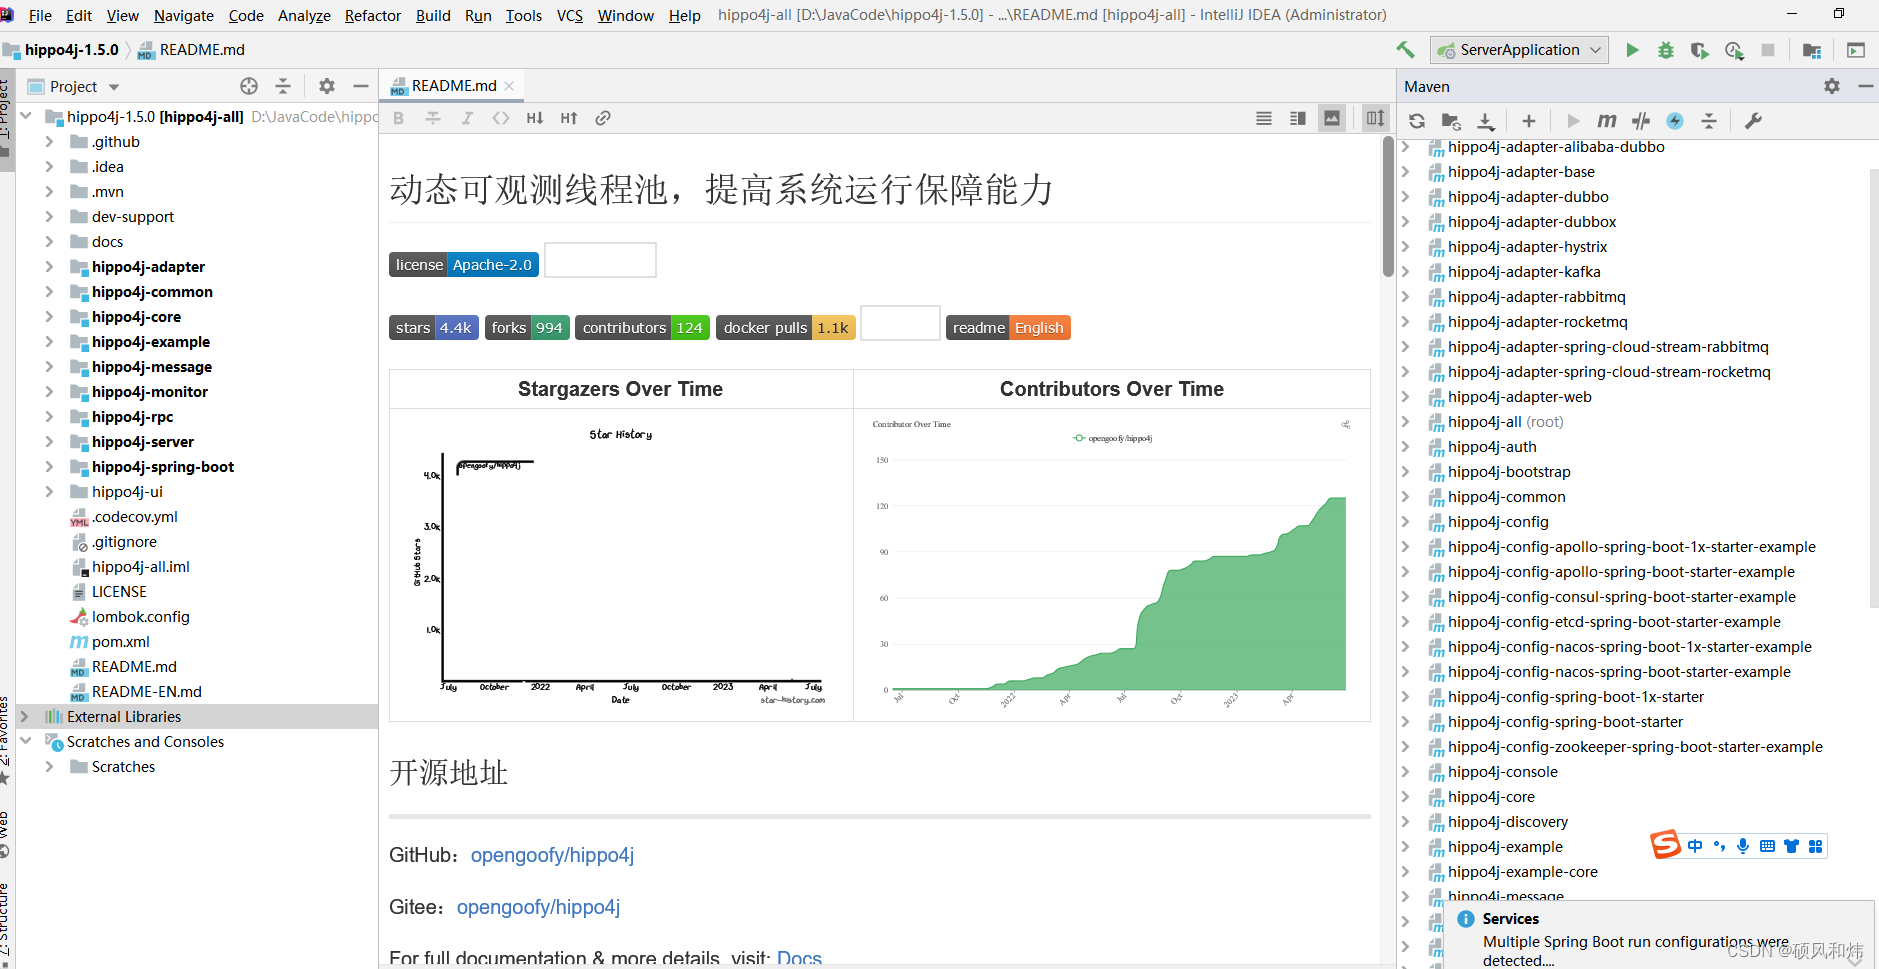
Task: Toggle Maven offline mode
Action: point(1641,121)
